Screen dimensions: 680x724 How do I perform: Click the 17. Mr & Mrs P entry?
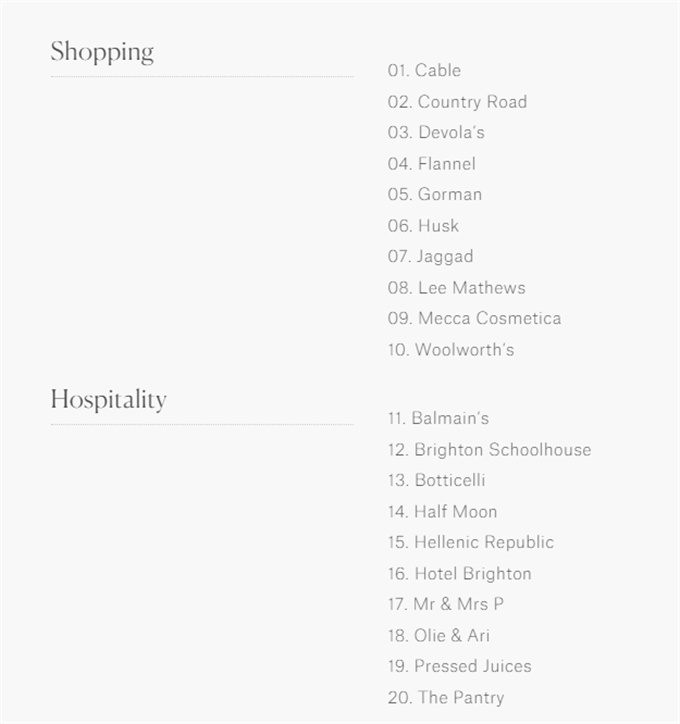pyautogui.click(x=446, y=605)
